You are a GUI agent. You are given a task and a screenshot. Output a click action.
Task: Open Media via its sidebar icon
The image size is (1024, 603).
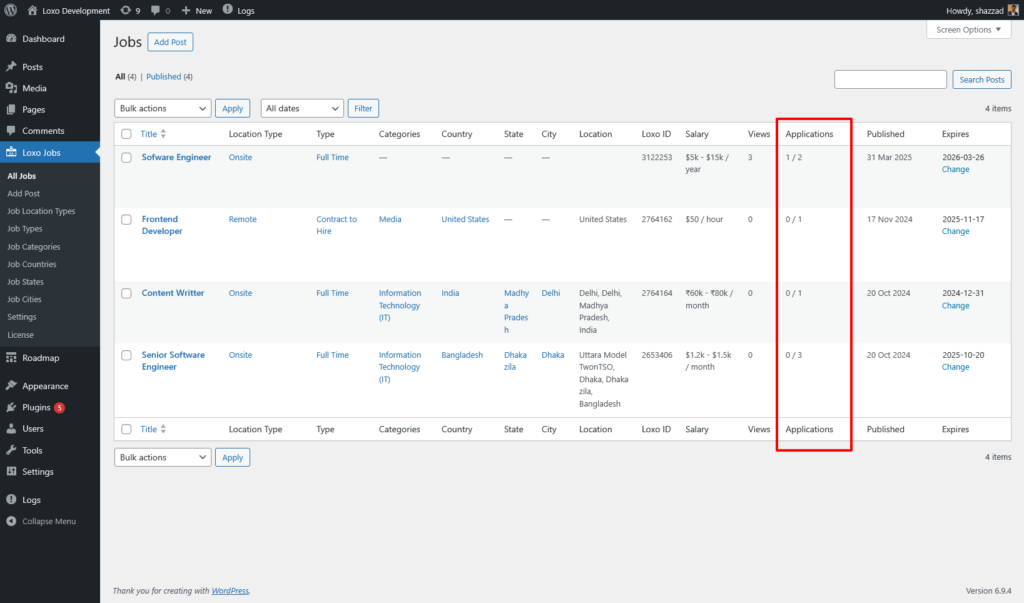coord(11,88)
